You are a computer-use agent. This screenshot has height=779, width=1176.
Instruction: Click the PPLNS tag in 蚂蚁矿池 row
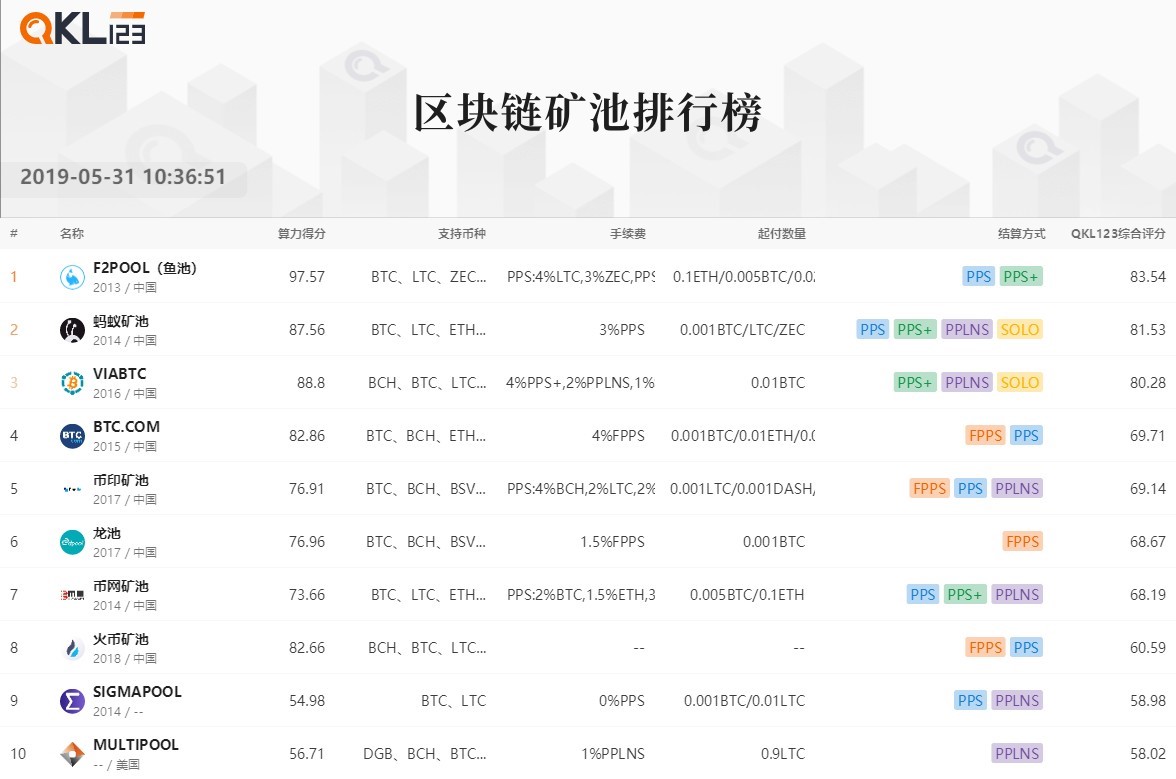[967, 330]
